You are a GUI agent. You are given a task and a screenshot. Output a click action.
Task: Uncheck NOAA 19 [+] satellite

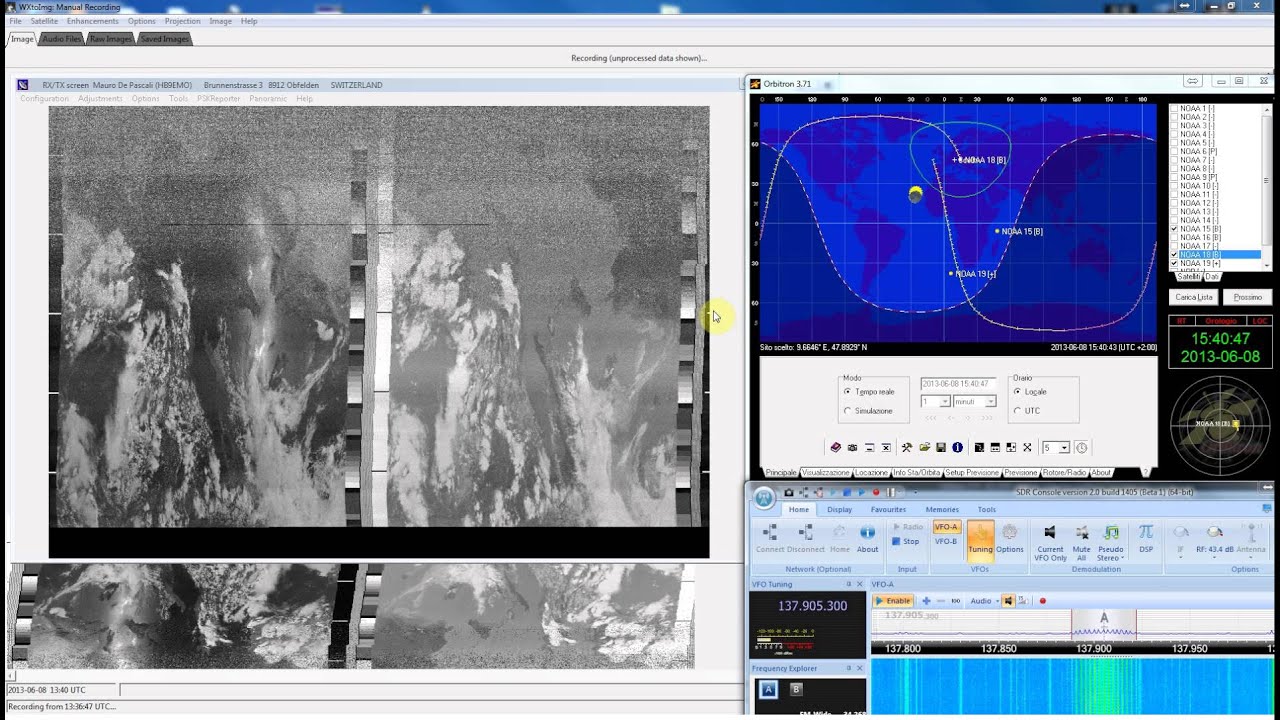pos(1175,263)
